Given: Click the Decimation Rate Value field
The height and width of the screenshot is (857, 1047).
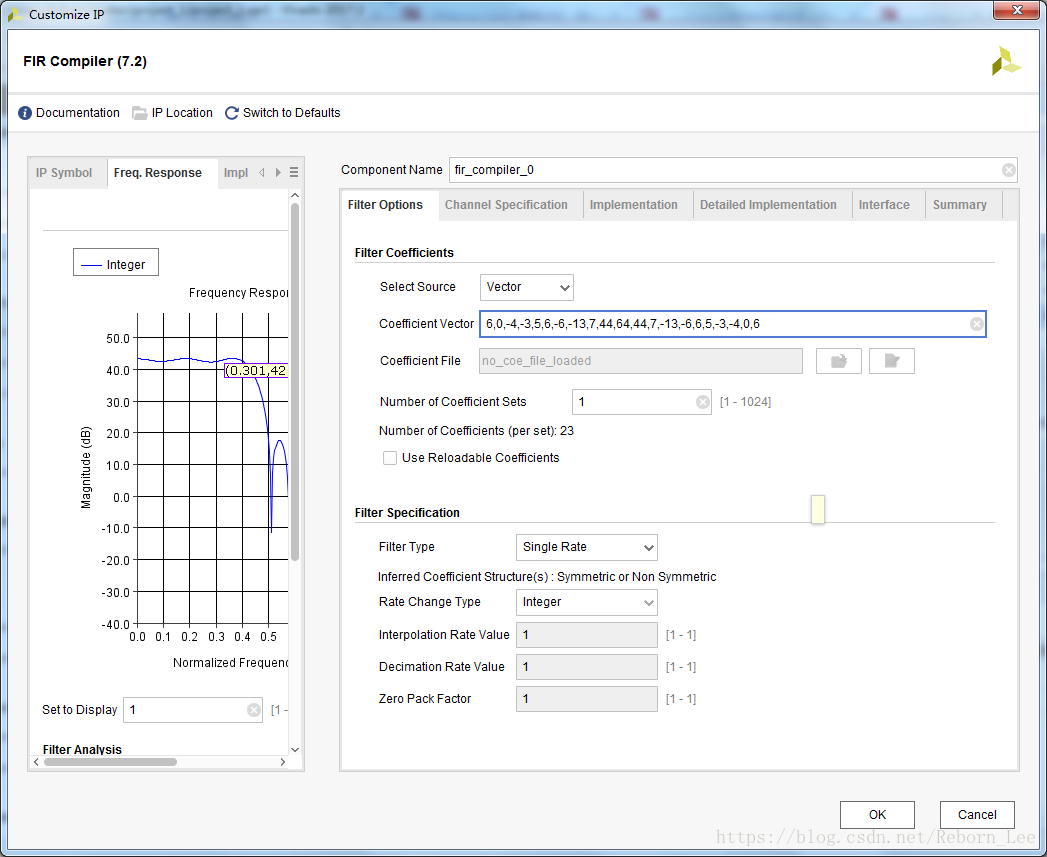Looking at the screenshot, I should tap(586, 667).
